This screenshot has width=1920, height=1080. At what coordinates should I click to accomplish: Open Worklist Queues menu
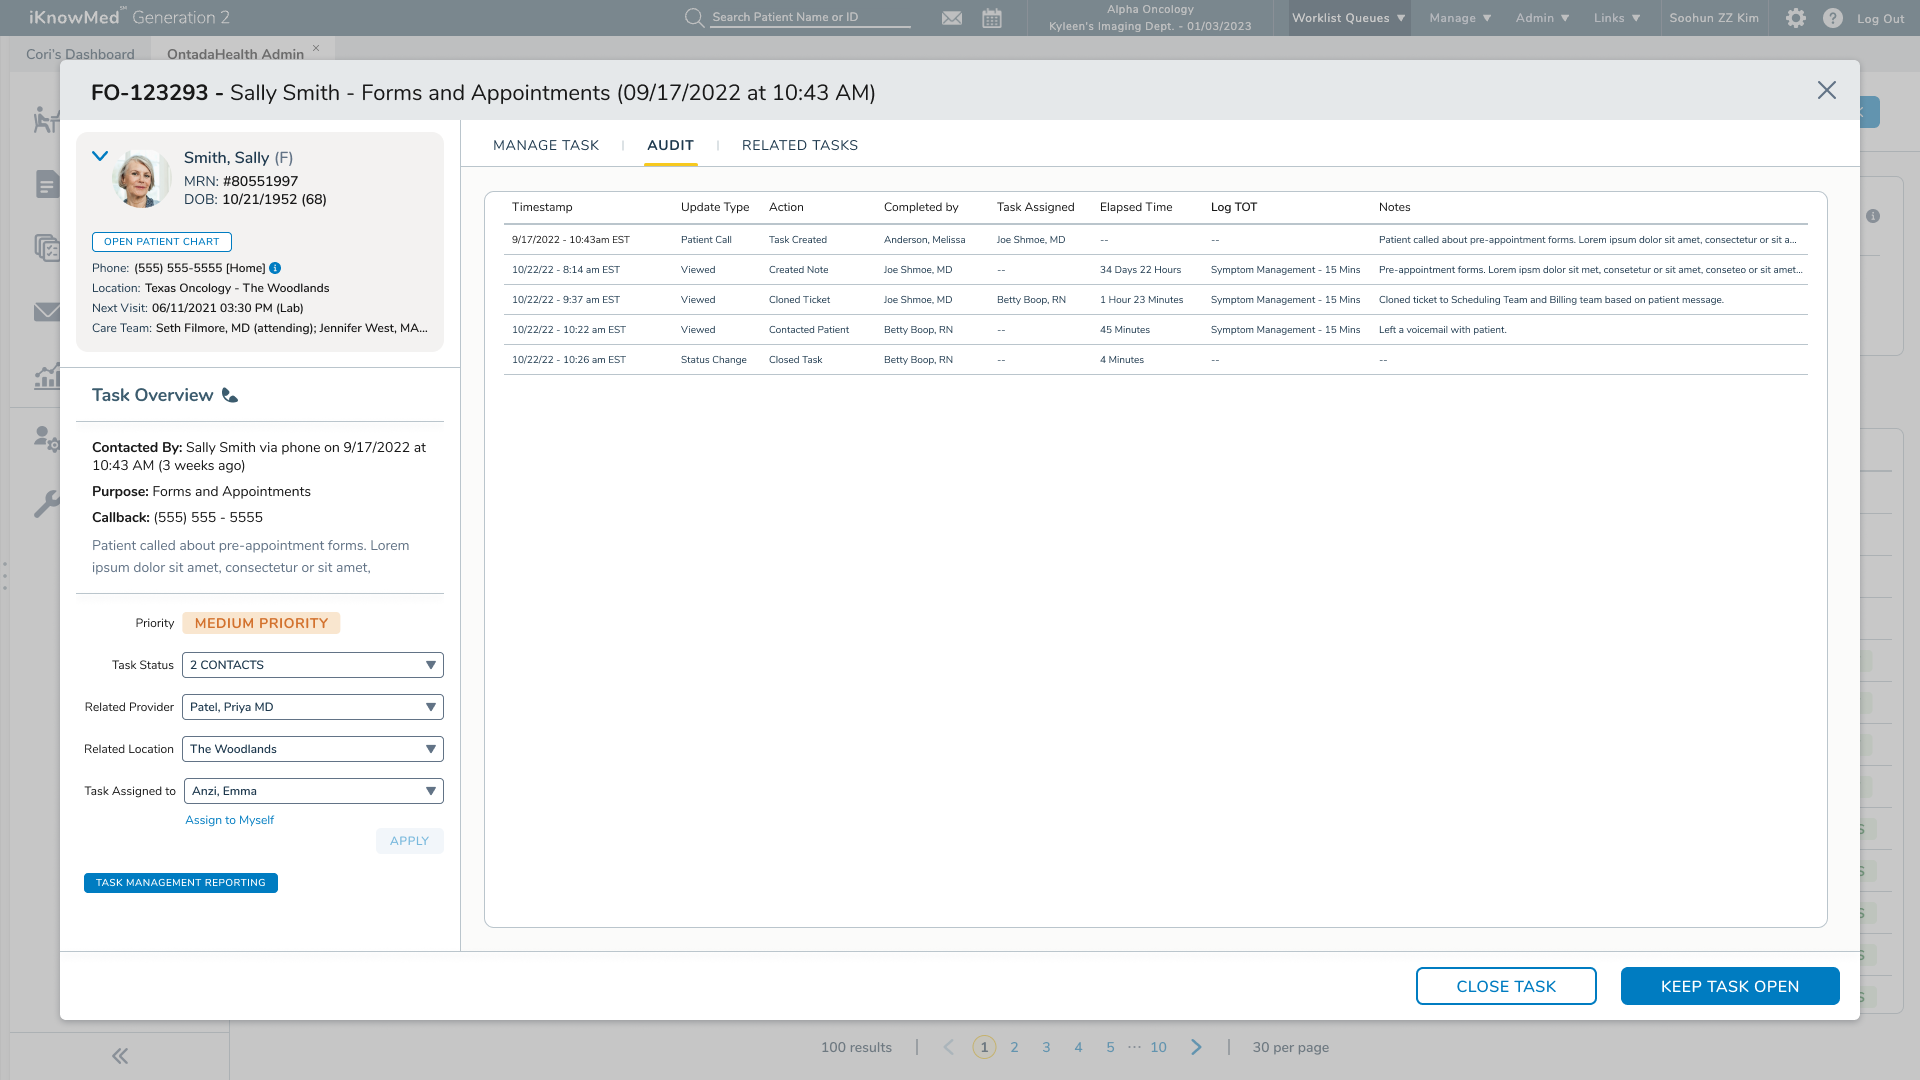point(1348,18)
